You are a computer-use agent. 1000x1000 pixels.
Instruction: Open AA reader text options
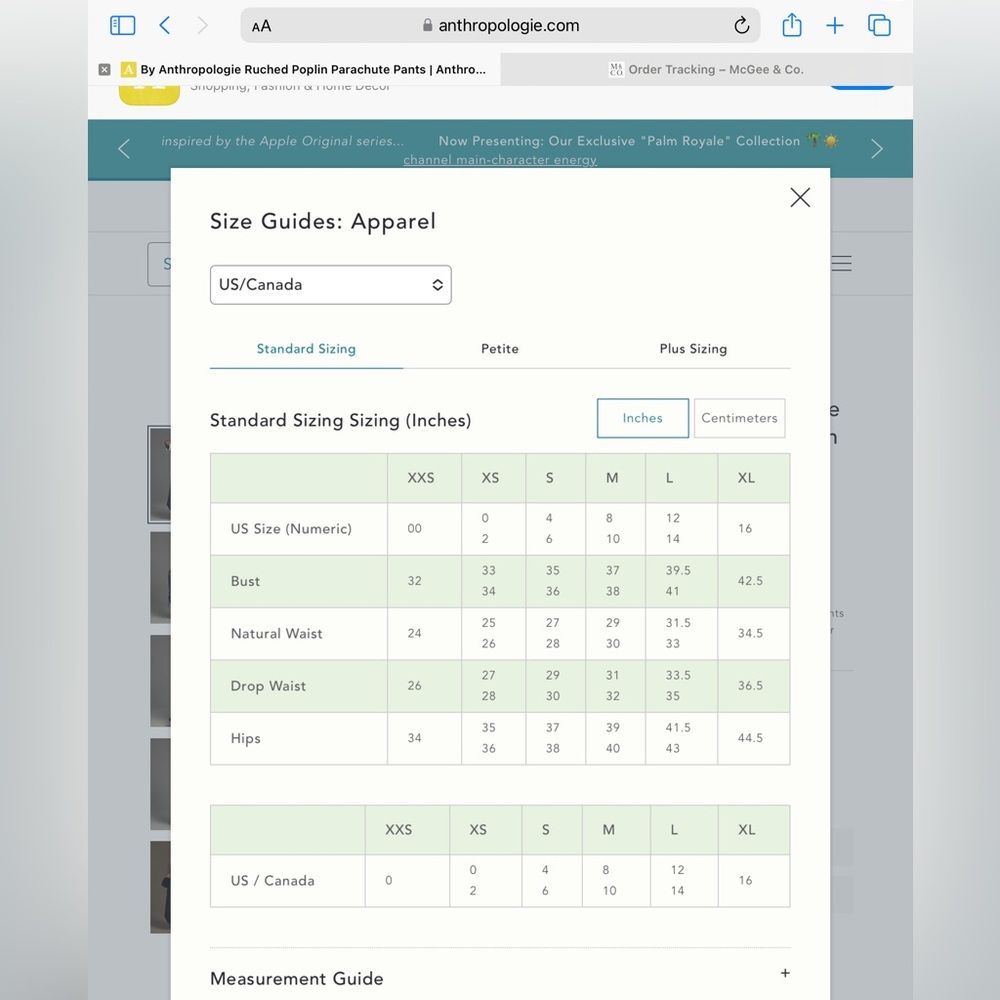point(261,26)
